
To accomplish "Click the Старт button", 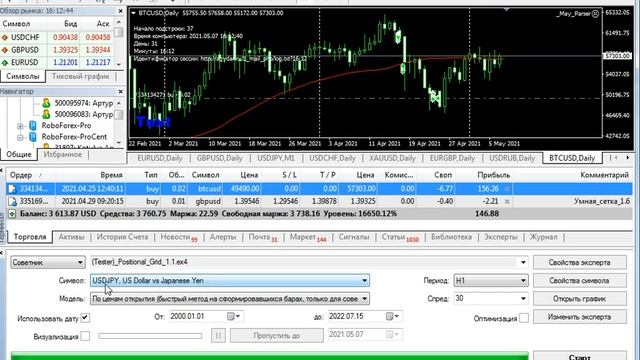I will (580, 356).
